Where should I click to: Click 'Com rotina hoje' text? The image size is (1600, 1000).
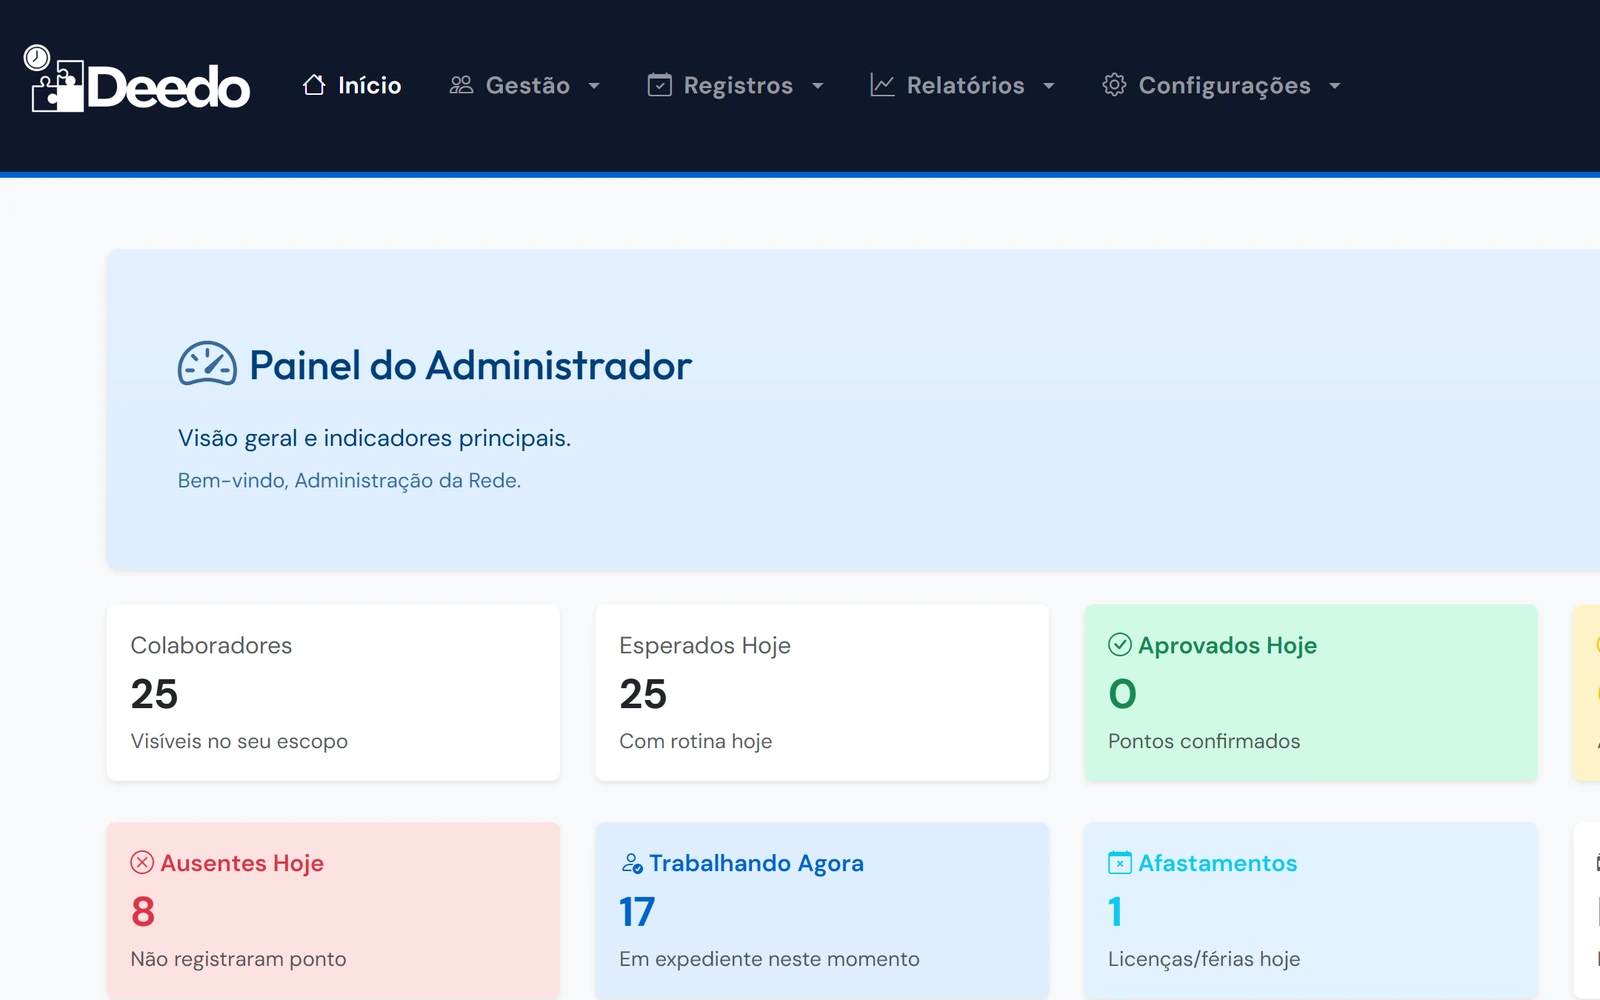[695, 741]
